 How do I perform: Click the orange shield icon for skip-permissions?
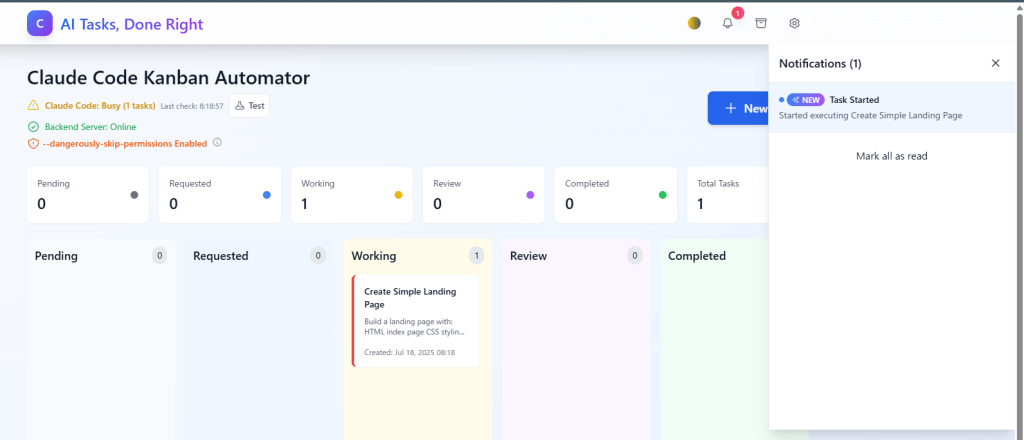[33, 143]
